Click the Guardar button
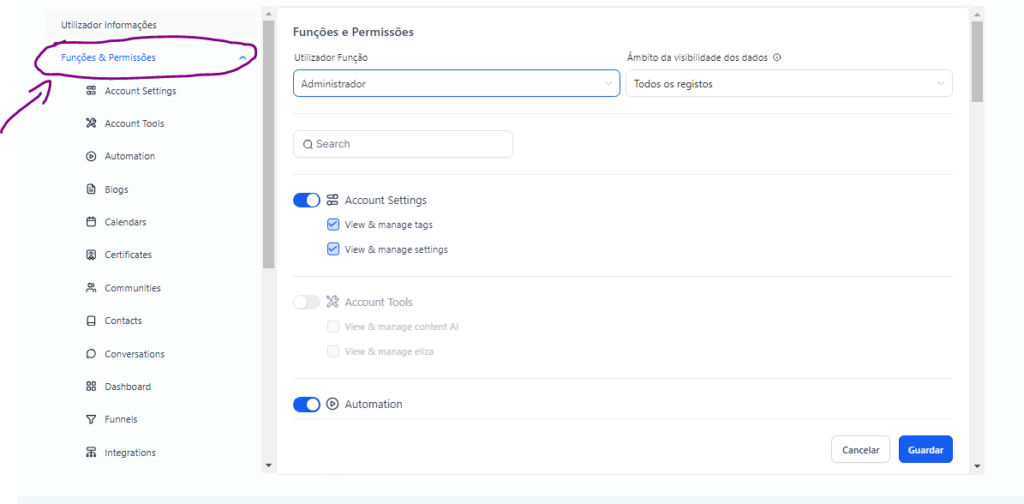Screen dimensions: 1024x504 925,450
